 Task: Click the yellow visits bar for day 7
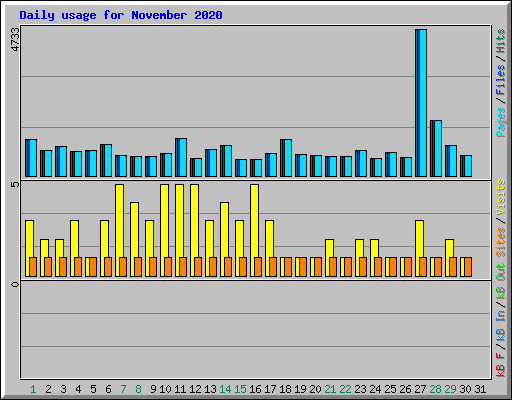pos(119,220)
